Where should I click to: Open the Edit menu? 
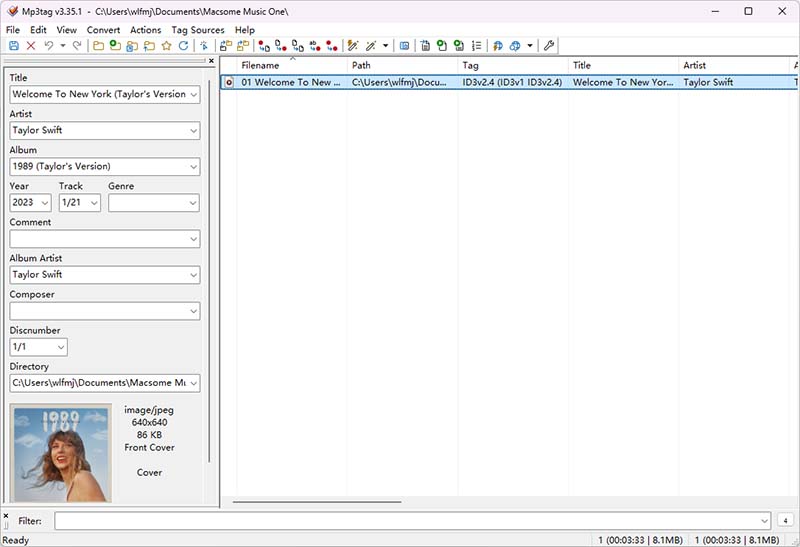pos(38,30)
